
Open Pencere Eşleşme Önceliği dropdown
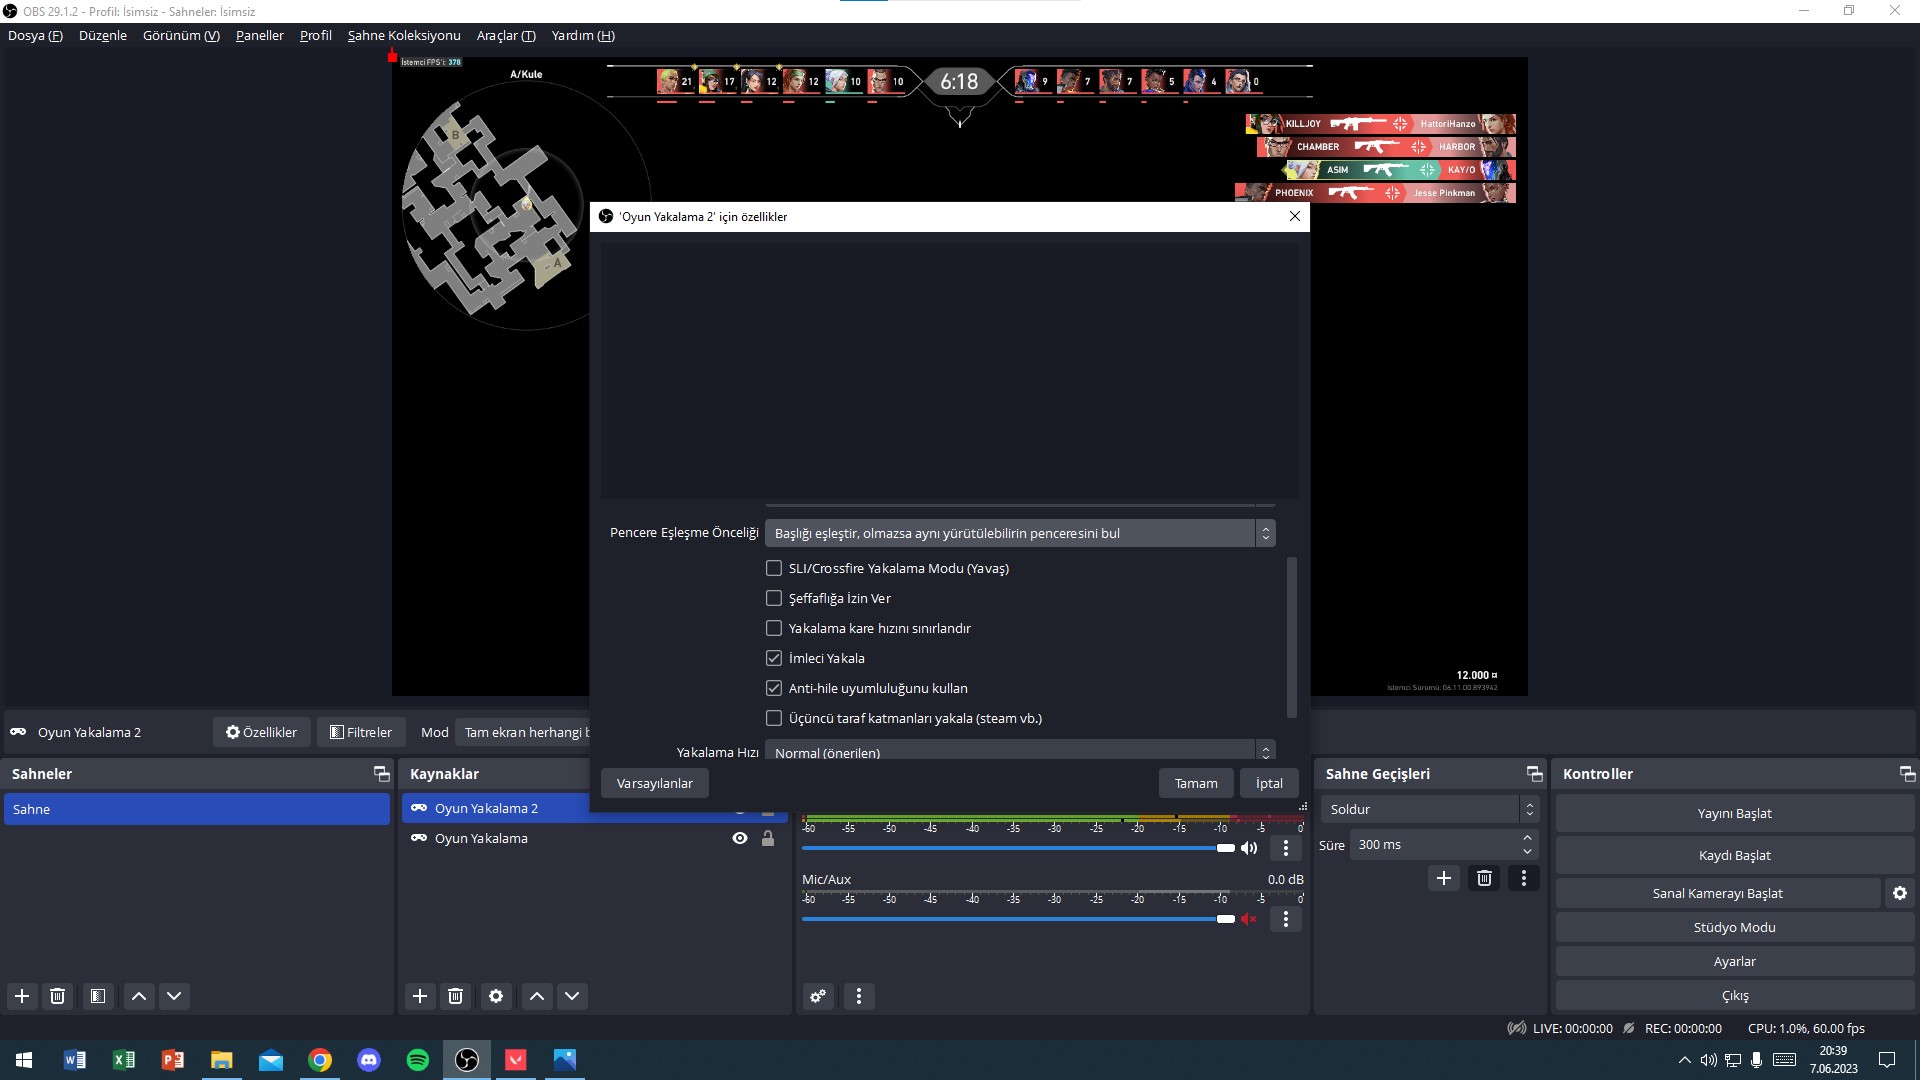coord(1020,533)
